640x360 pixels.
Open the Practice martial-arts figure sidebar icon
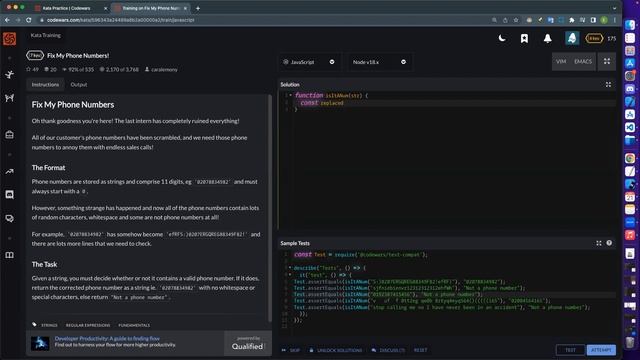(9, 74)
